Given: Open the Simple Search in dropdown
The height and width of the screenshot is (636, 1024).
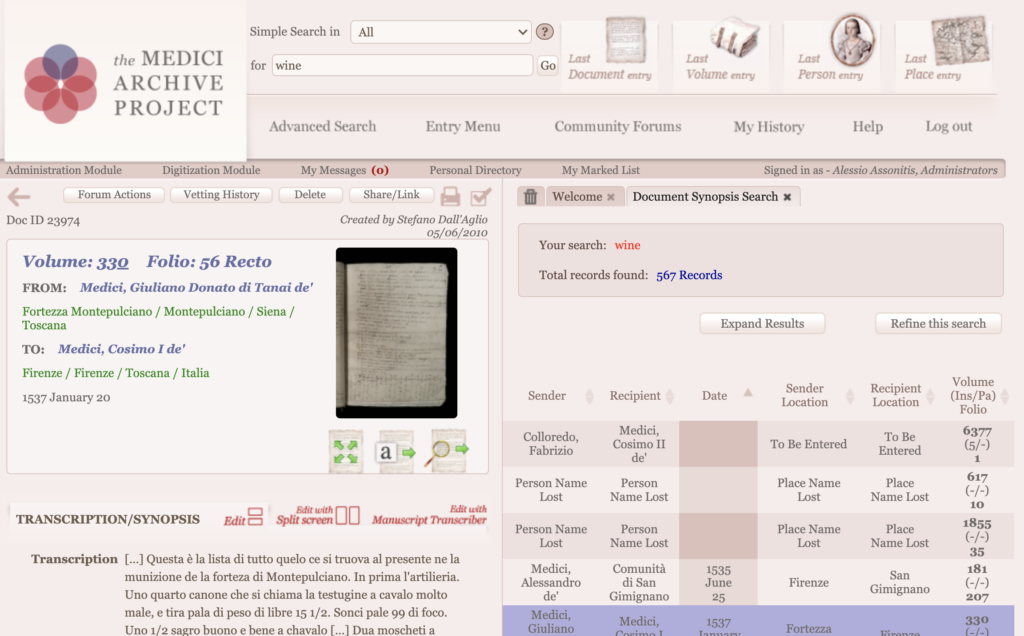Looking at the screenshot, I should click(x=440, y=32).
